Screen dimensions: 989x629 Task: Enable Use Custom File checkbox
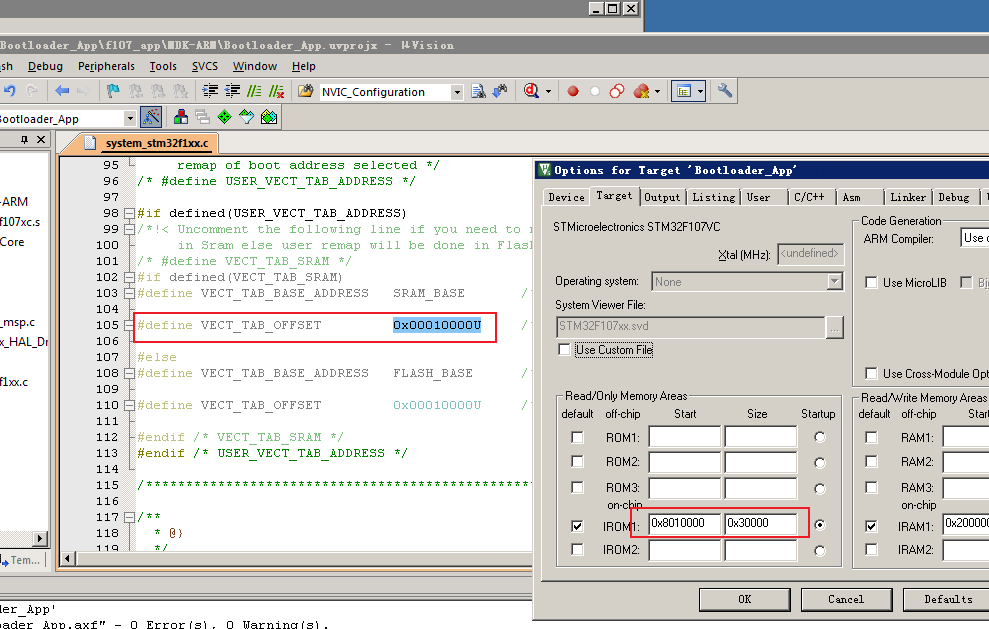pyautogui.click(x=565, y=350)
